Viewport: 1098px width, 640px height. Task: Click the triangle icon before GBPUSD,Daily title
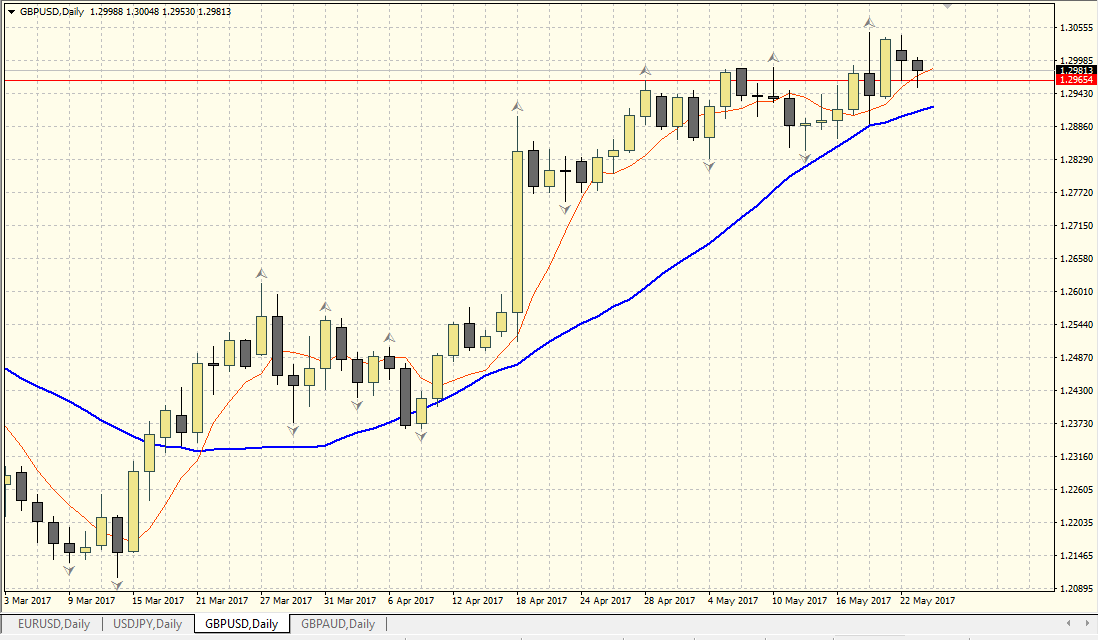click(x=11, y=12)
